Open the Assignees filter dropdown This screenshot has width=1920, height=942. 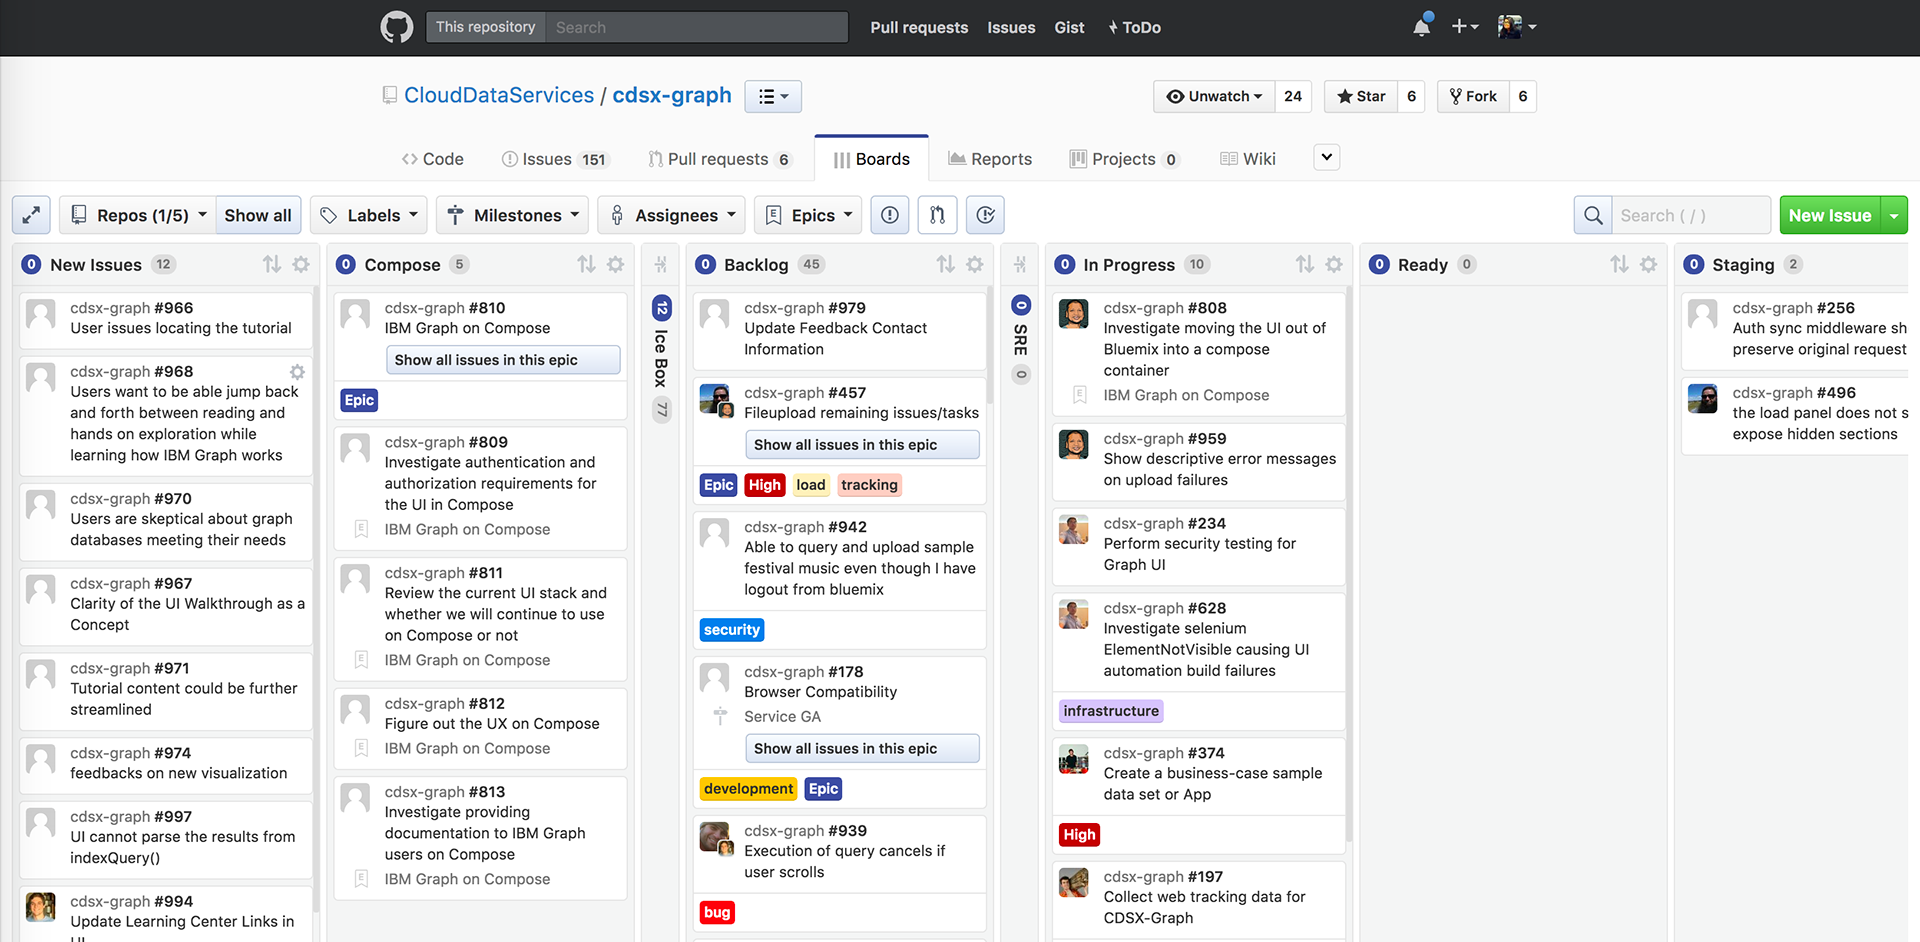click(672, 215)
